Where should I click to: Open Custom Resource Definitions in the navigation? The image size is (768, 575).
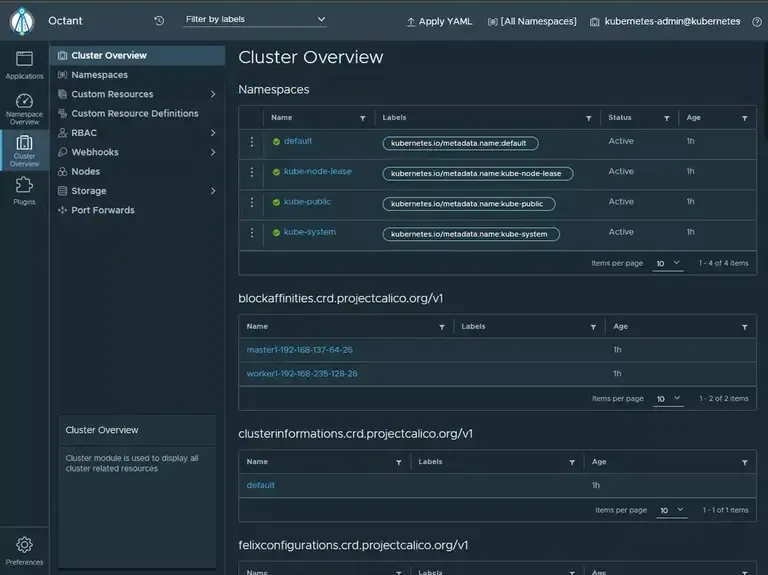tap(137, 114)
